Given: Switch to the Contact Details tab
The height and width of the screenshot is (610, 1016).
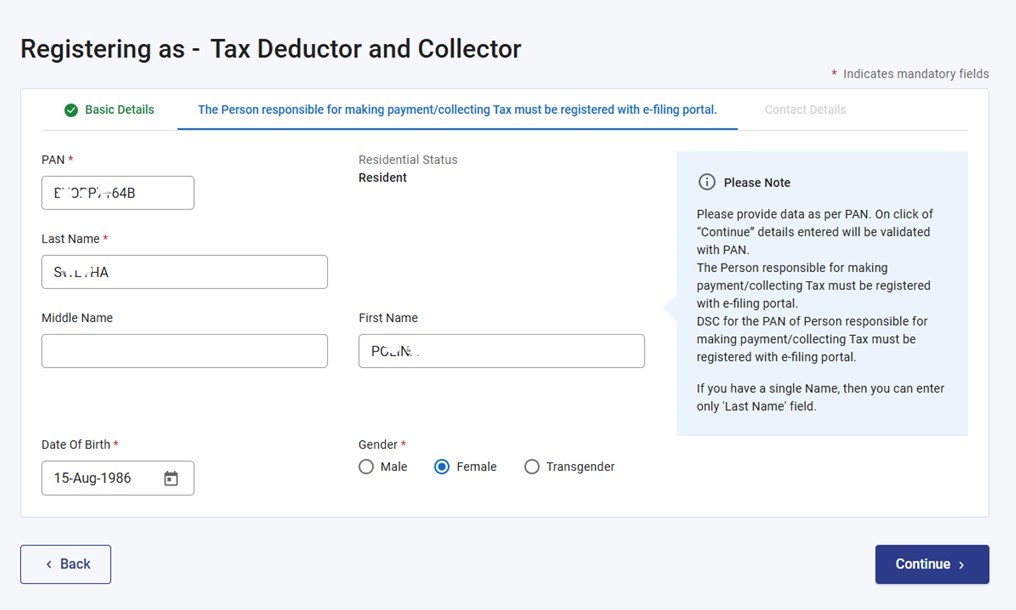Looking at the screenshot, I should pyautogui.click(x=805, y=110).
